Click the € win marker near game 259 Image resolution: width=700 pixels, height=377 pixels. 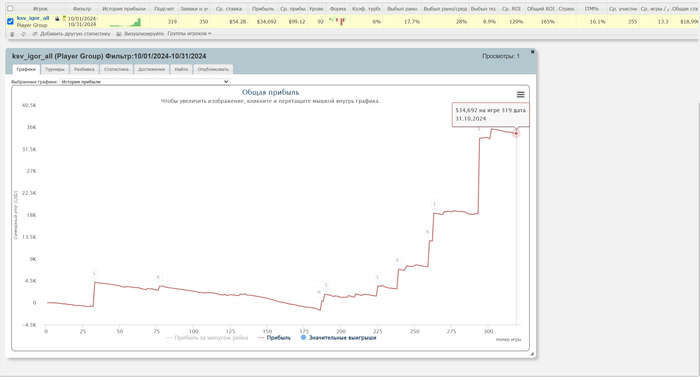[427, 232]
